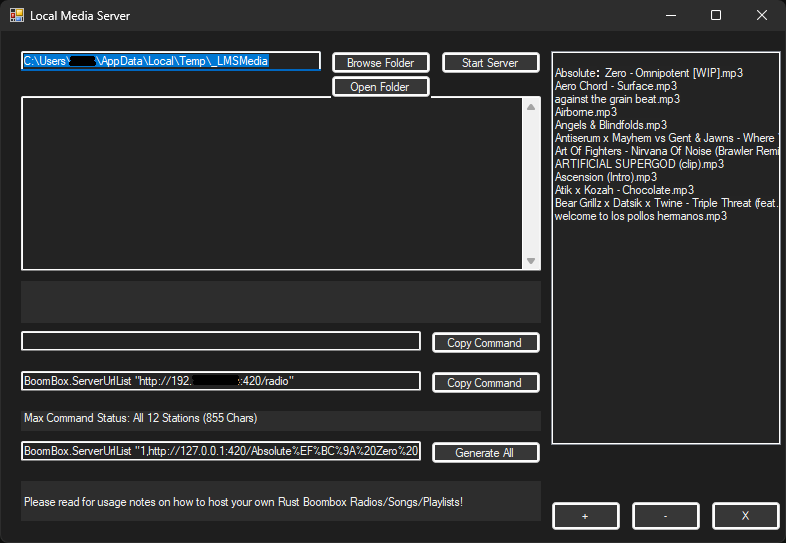The height and width of the screenshot is (543, 786).
Task: Select ARTIFICIAL SUPERGOD (clip).mp3
Action: (x=639, y=164)
